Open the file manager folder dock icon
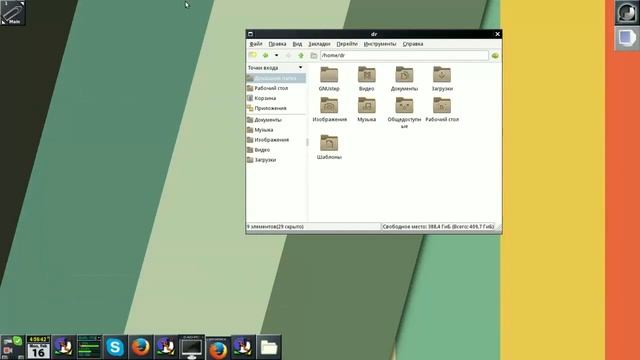 269,347
